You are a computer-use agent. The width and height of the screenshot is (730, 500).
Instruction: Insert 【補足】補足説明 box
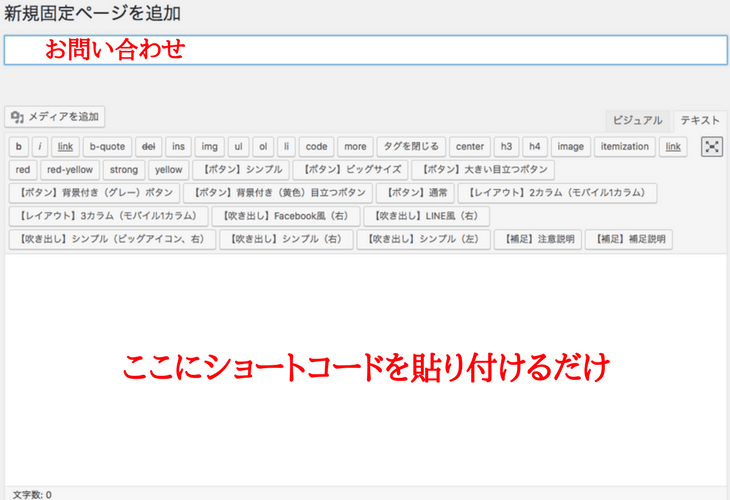pos(629,239)
